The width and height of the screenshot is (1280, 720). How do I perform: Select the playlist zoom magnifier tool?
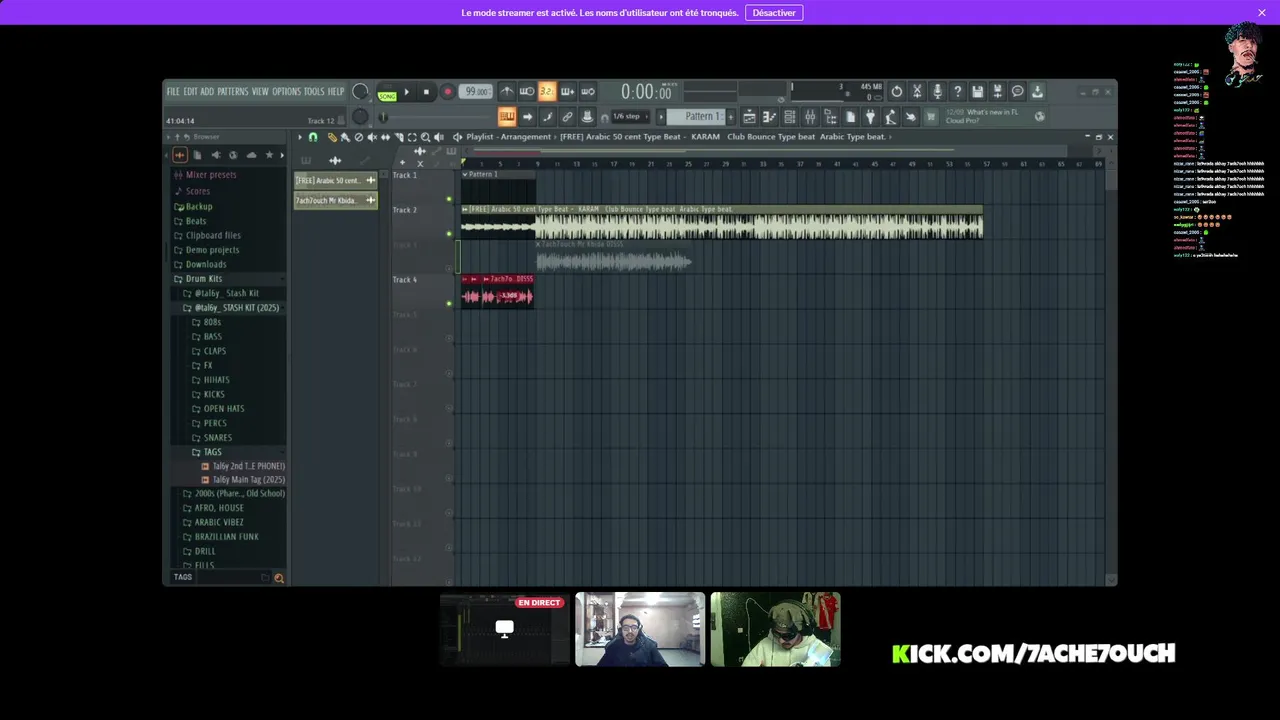pyautogui.click(x=425, y=137)
